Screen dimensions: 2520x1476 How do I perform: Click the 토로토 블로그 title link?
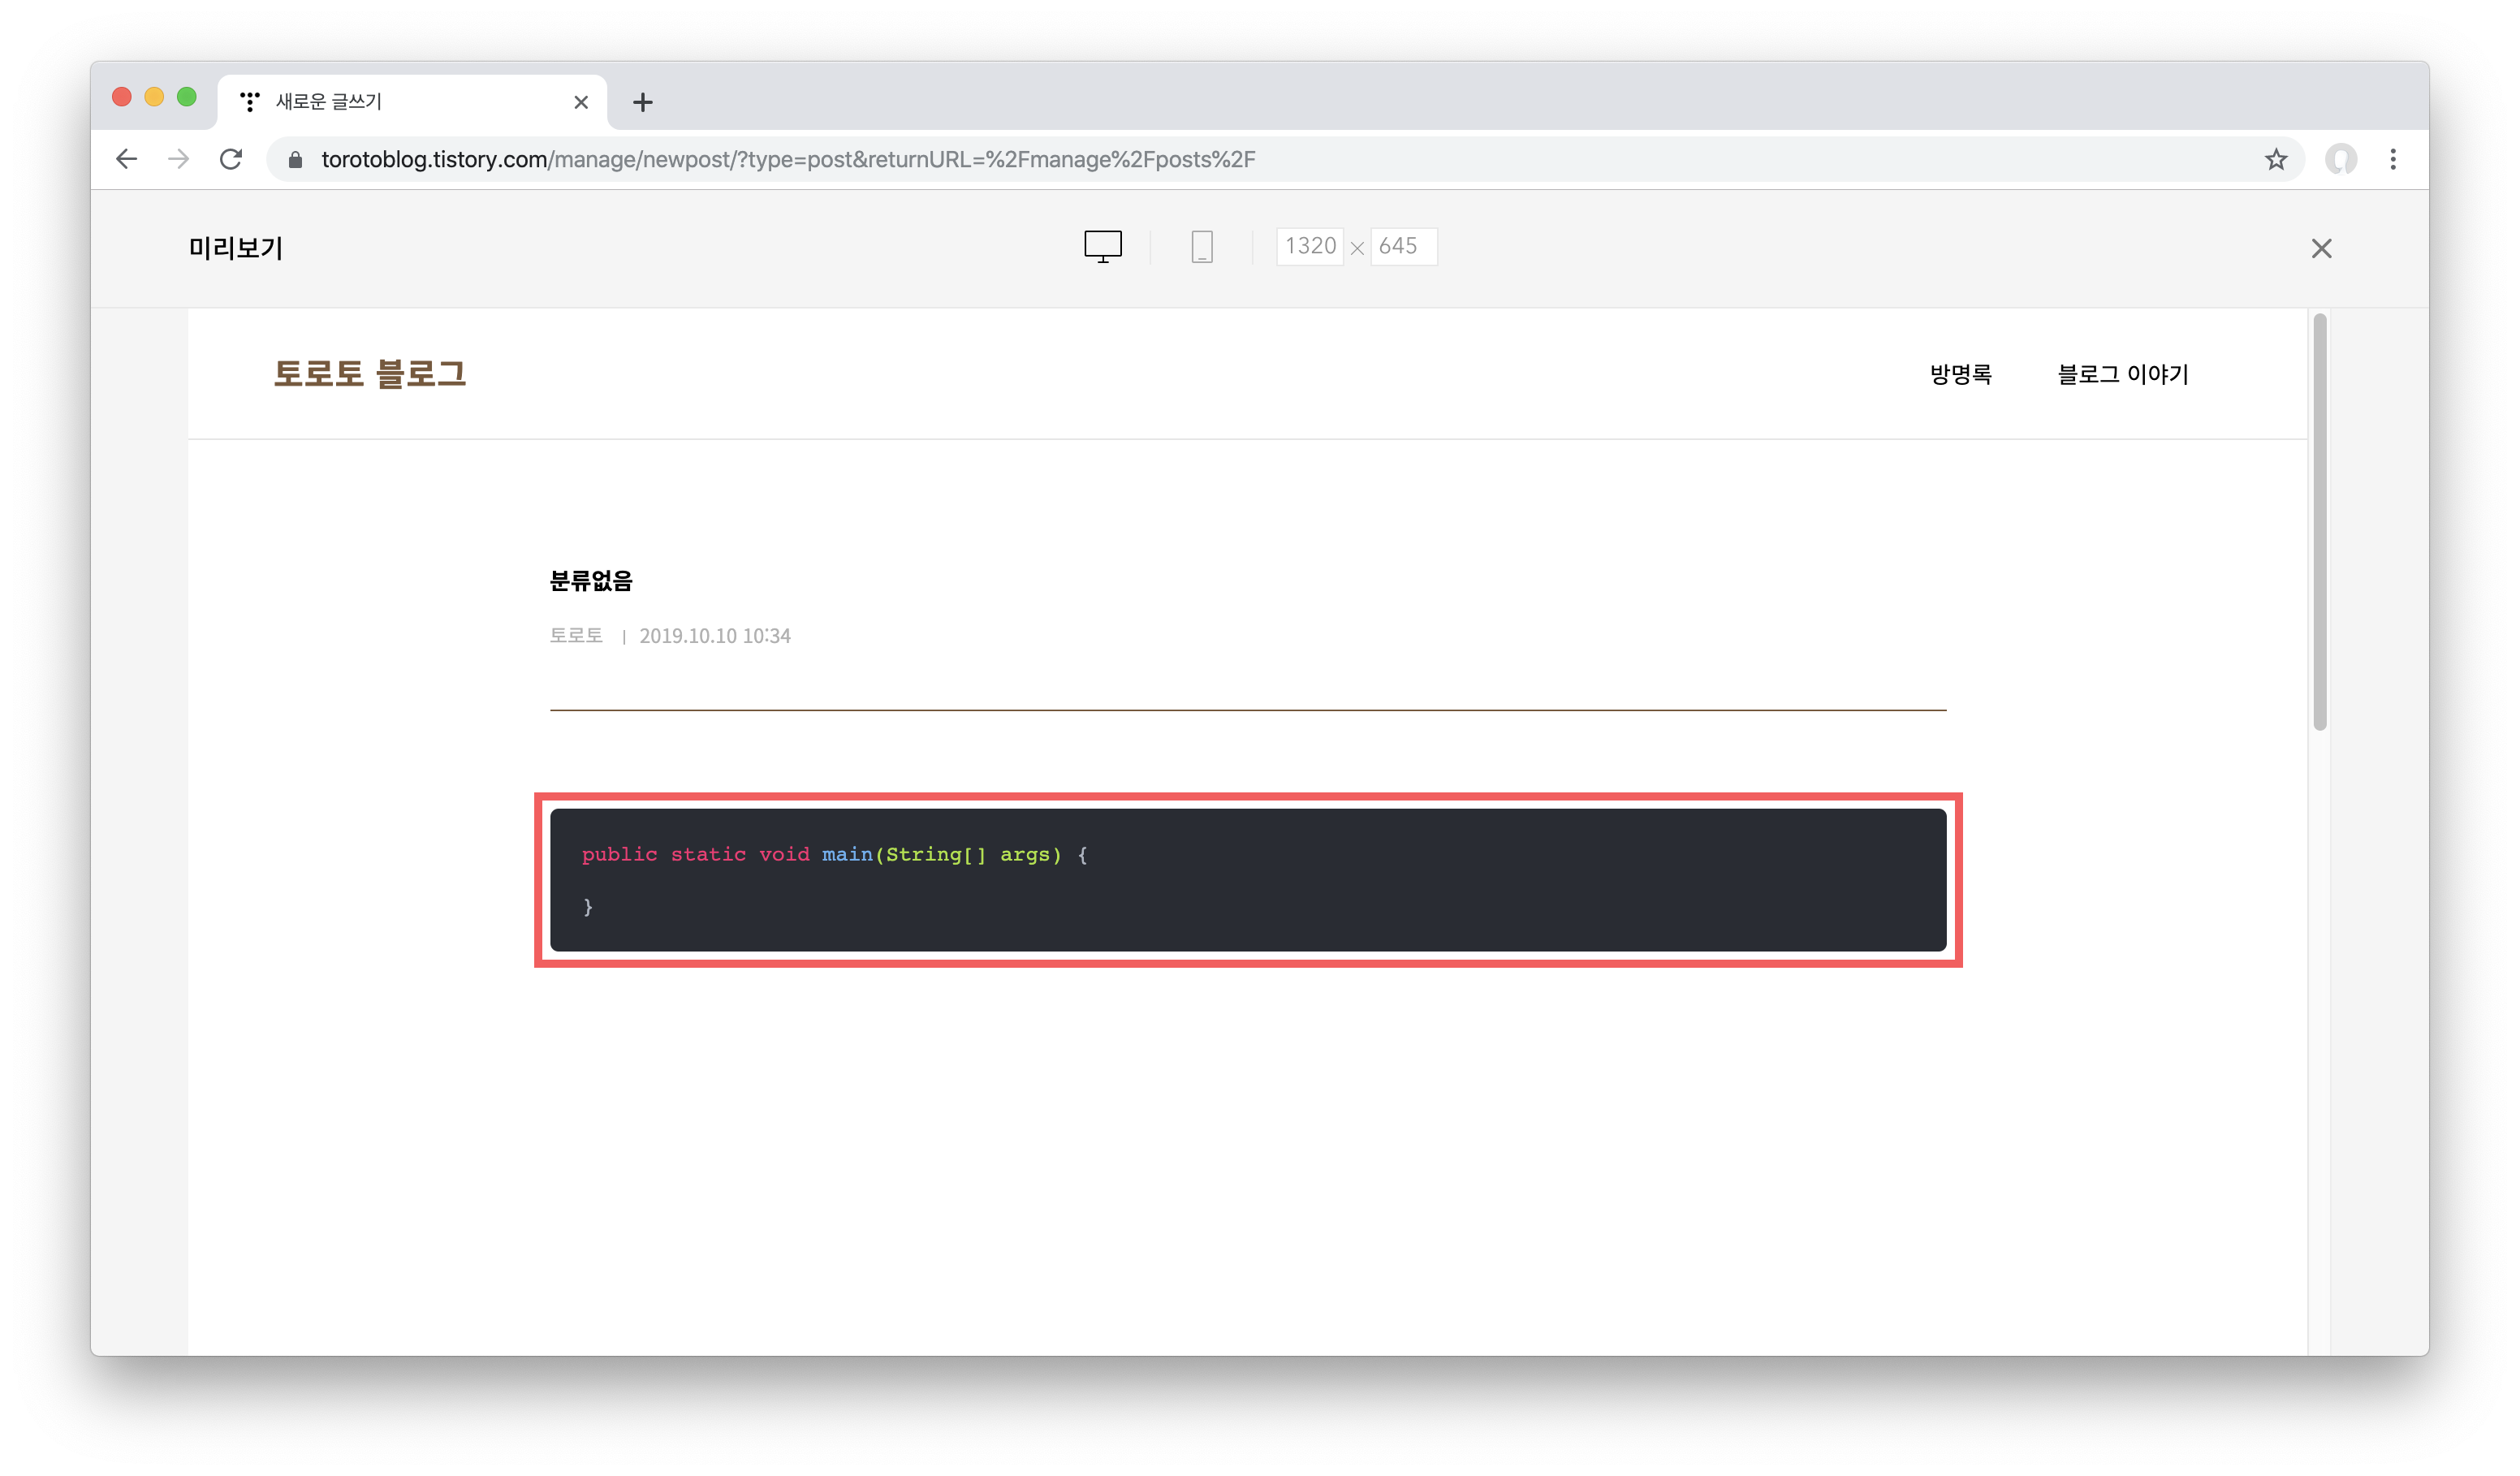point(370,374)
